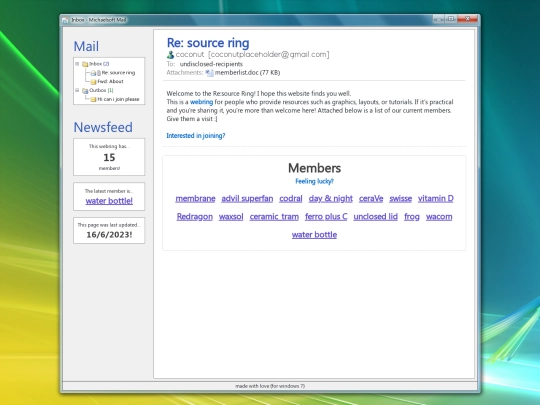Click the Members heading
The height and width of the screenshot is (405, 540).
[314, 168]
